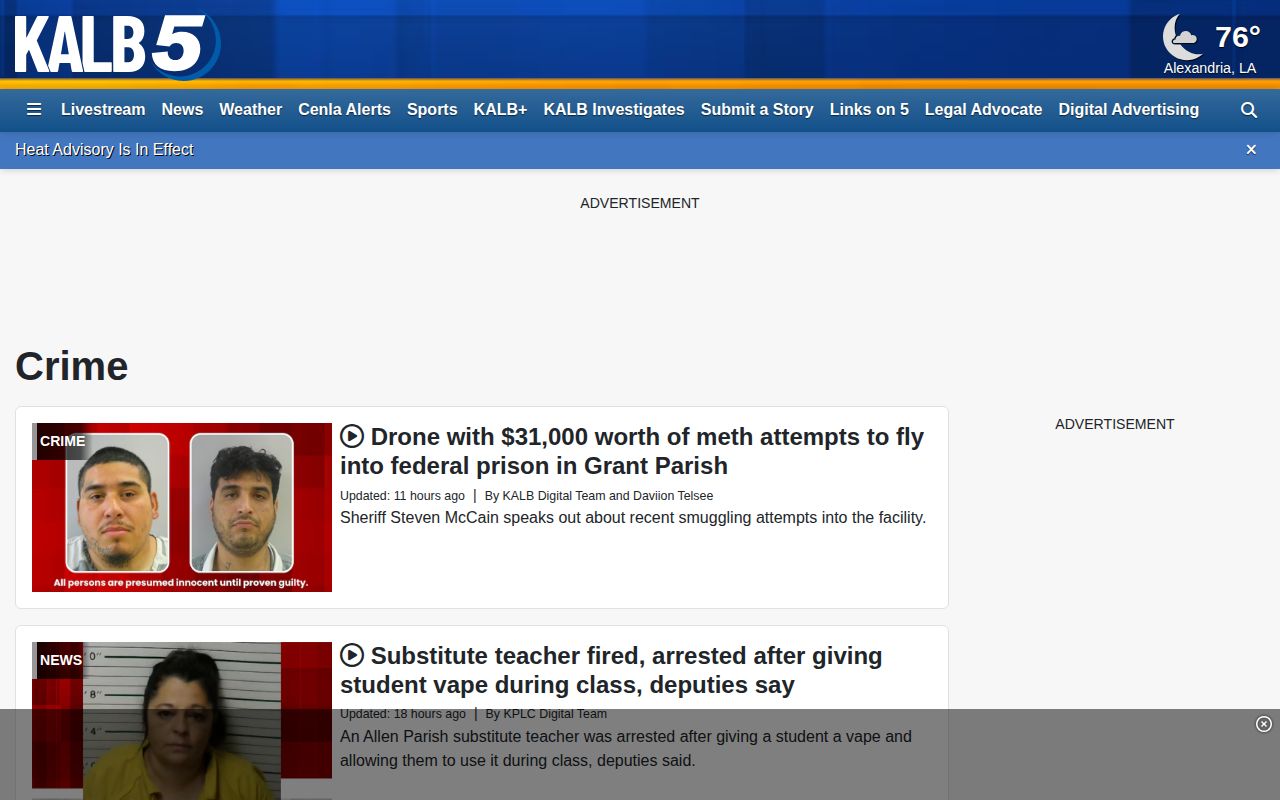
Task: Open KALB Investigates page
Action: 614,110
